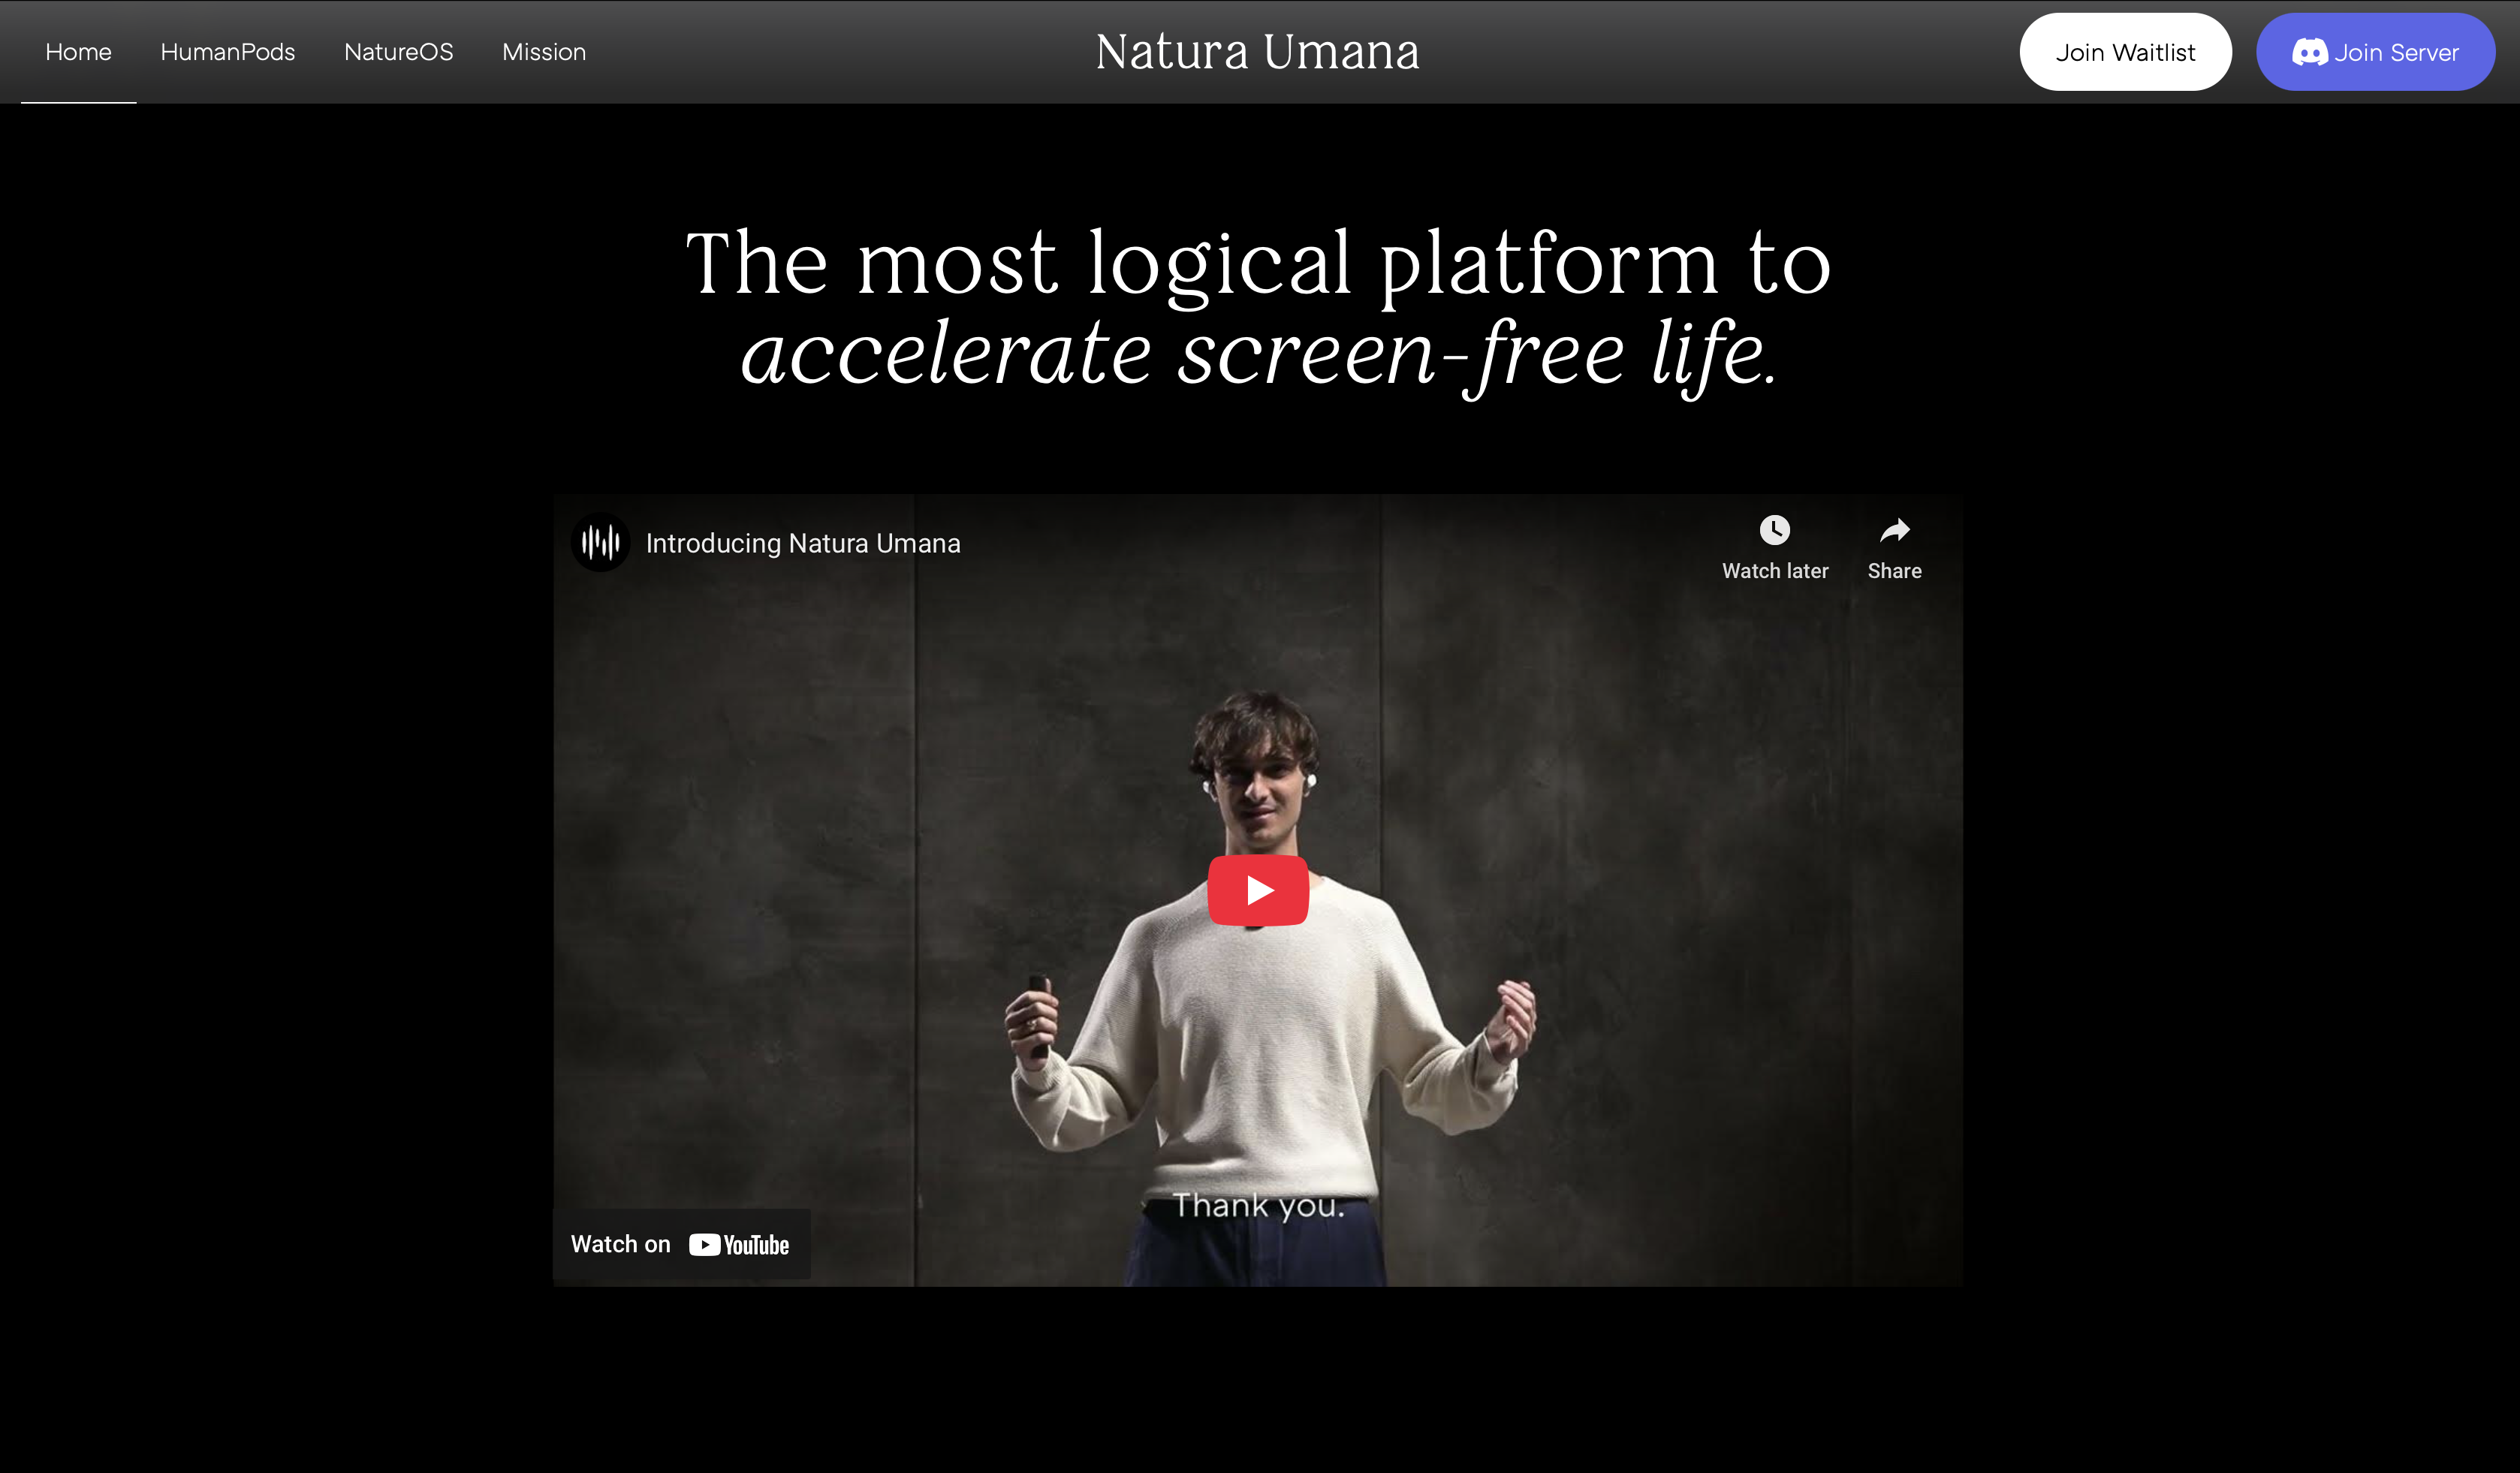Viewport: 2520px width, 1473px height.
Task: Navigate to the NatureOS section
Action: [x=398, y=52]
